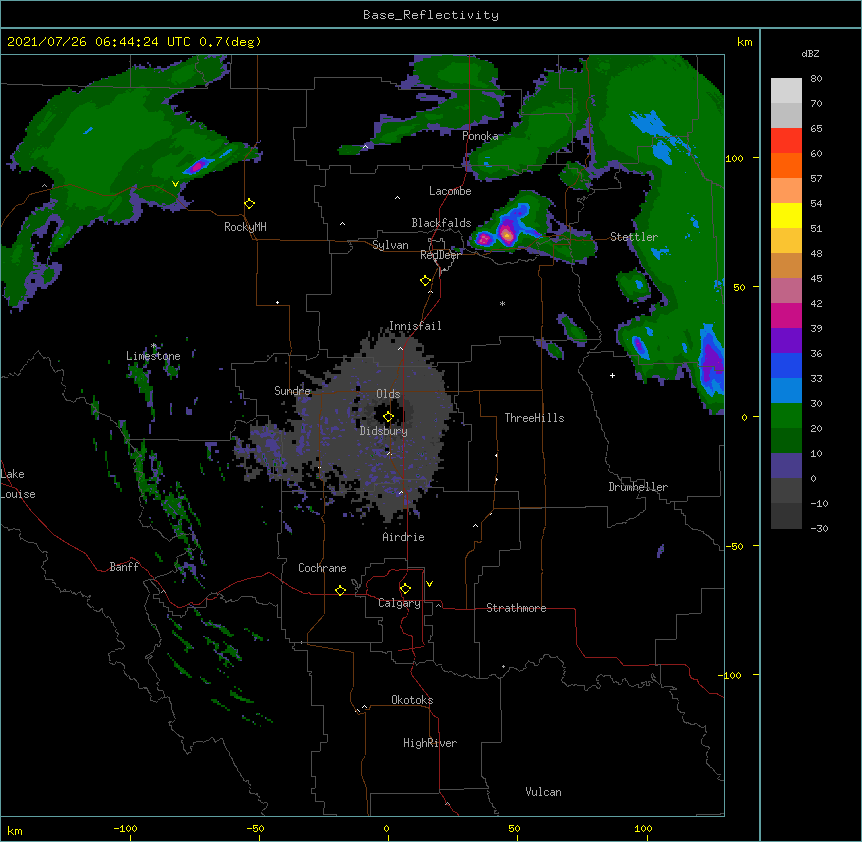
Task: Click the Stettler label
Action: [634, 237]
